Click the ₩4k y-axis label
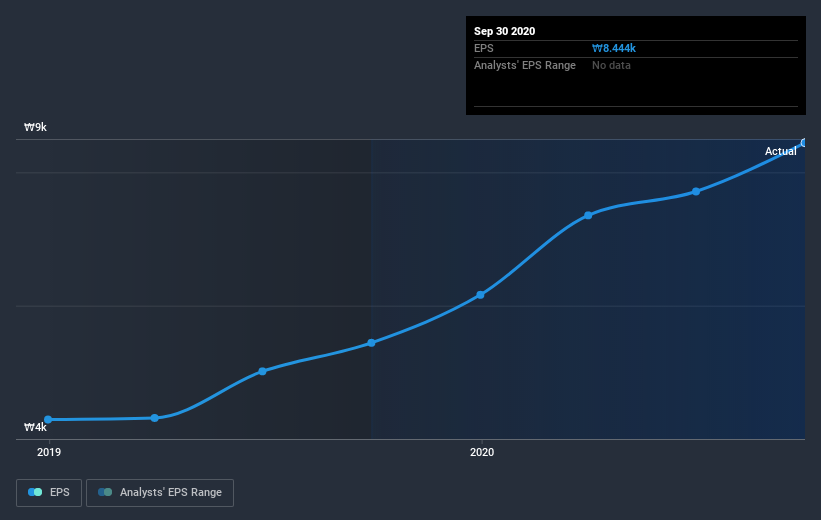This screenshot has height=520, width=821. click(x=36, y=427)
